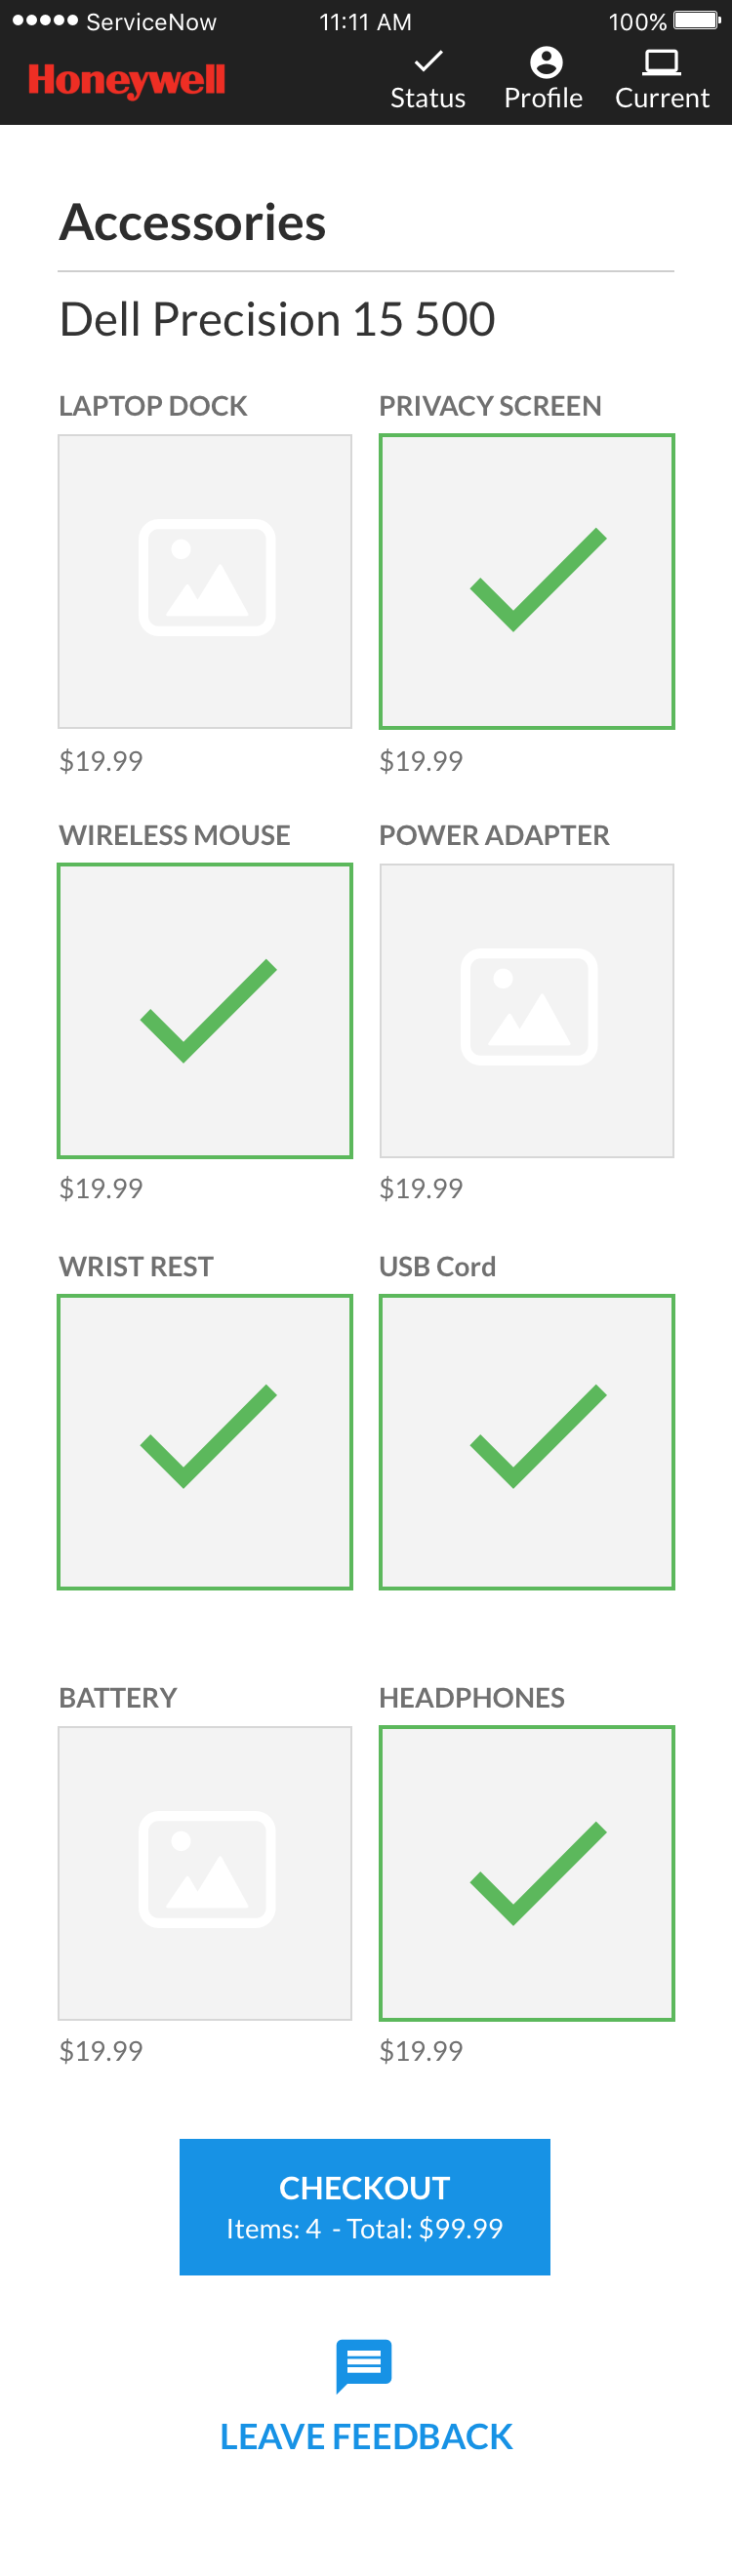Screen dimensions: 732x2576
Task: Tap the Current laptop icon
Action: pos(661,62)
